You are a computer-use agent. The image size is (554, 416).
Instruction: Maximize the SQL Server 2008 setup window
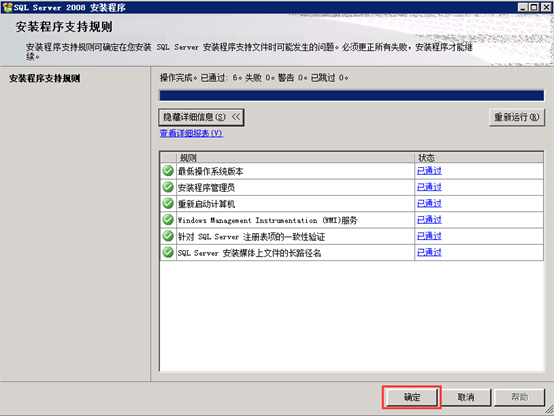[534, 7]
